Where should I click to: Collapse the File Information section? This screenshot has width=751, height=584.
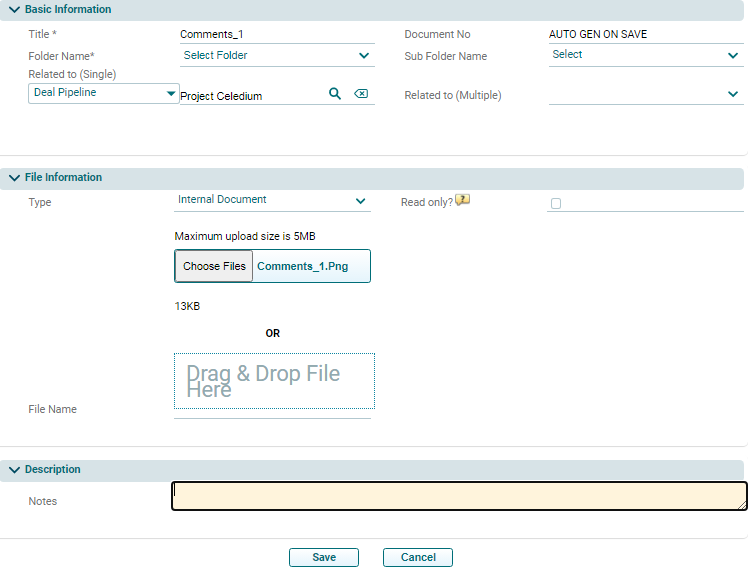pos(14,178)
